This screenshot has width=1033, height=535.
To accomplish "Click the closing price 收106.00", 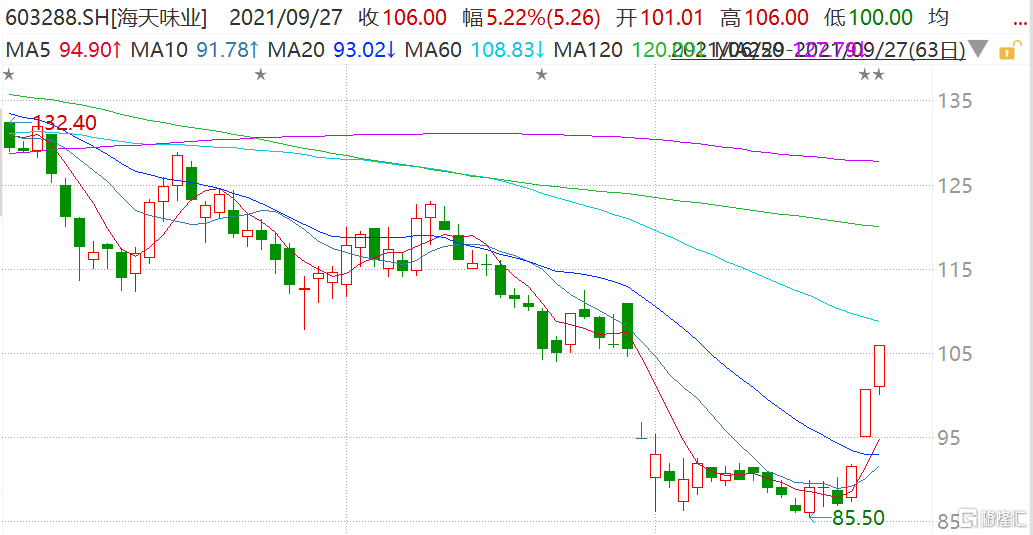I will click(x=403, y=18).
